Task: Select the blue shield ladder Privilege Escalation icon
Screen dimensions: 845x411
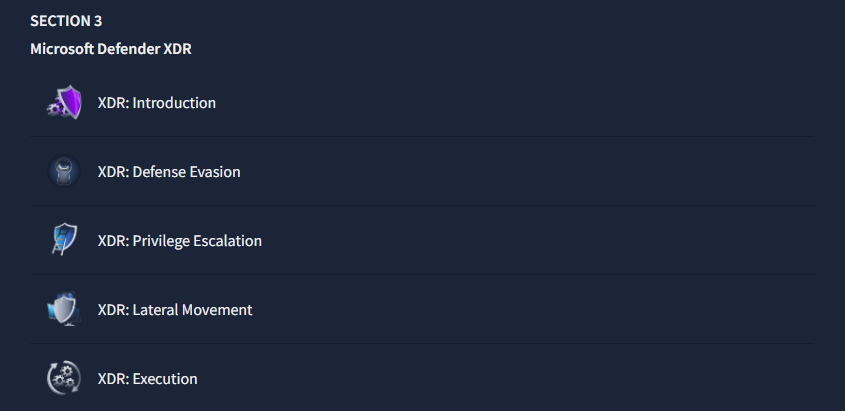Action: [x=64, y=240]
